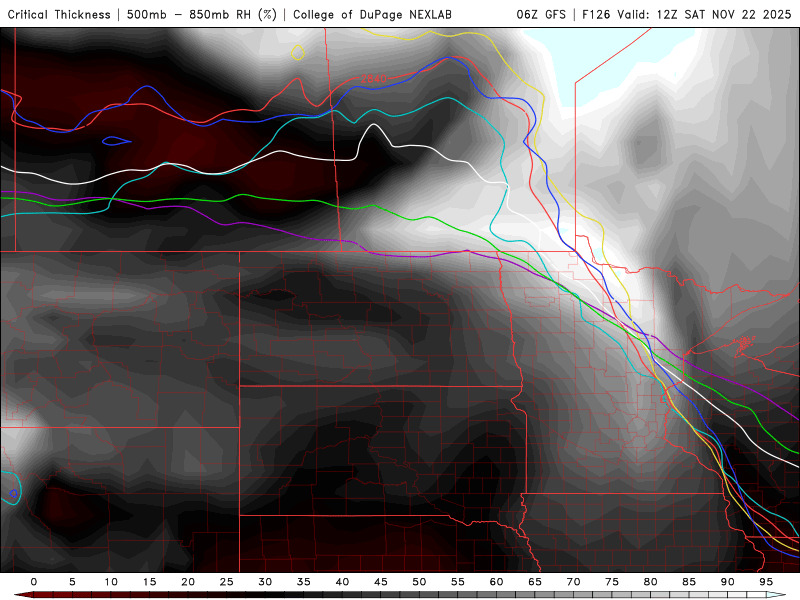Image resolution: width=800 pixels, height=600 pixels.
Task: Click the "55" value on the color scale
Action: 458,582
